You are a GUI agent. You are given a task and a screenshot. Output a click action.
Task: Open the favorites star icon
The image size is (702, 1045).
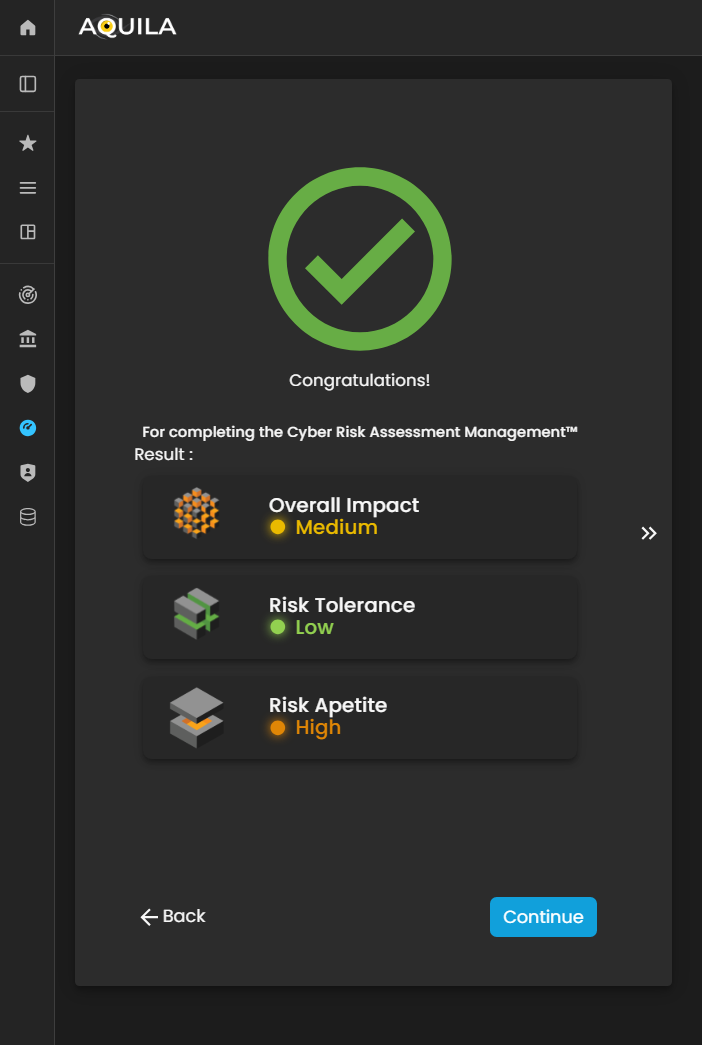point(28,144)
